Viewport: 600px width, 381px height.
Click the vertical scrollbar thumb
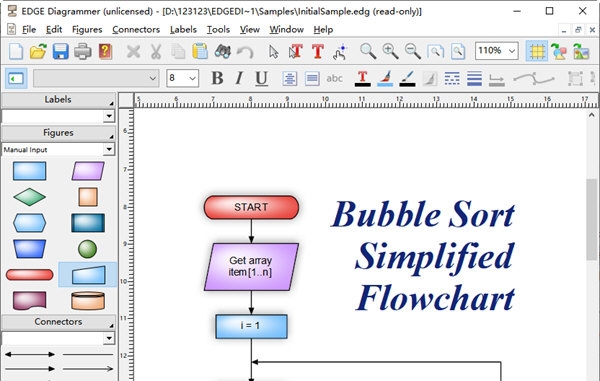coord(592,220)
